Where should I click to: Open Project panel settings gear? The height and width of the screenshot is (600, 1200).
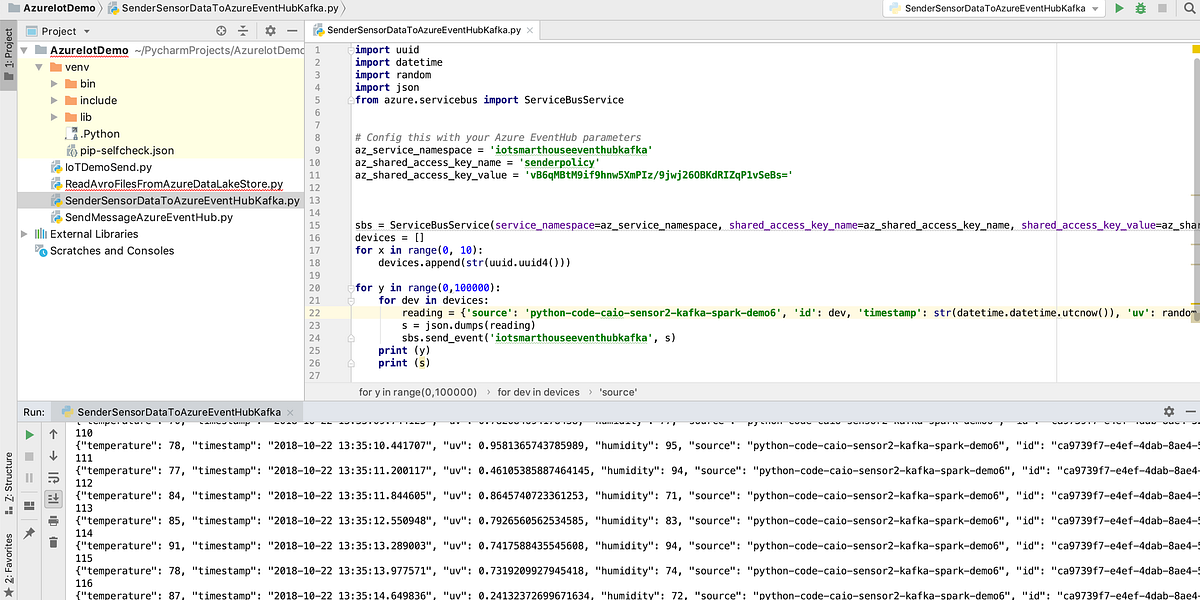(272, 31)
